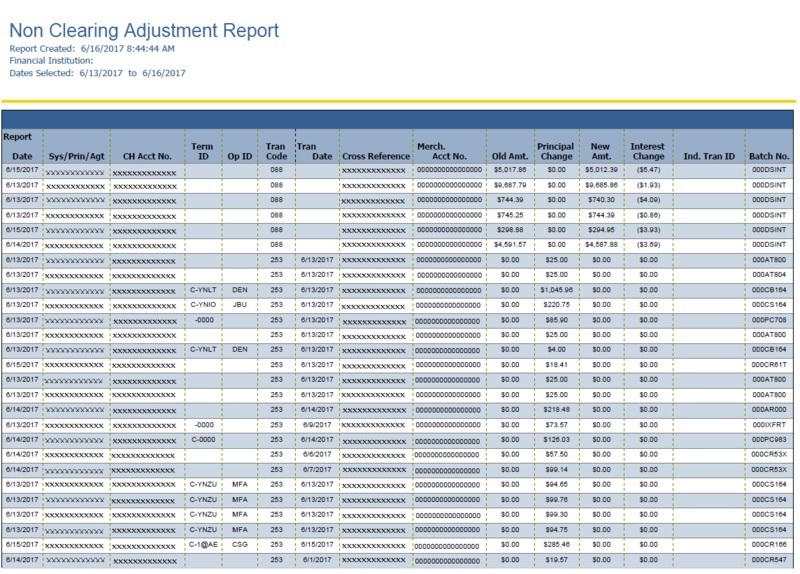Select the Cross Reference column header
The width and height of the screenshot is (800, 574).
376,157
